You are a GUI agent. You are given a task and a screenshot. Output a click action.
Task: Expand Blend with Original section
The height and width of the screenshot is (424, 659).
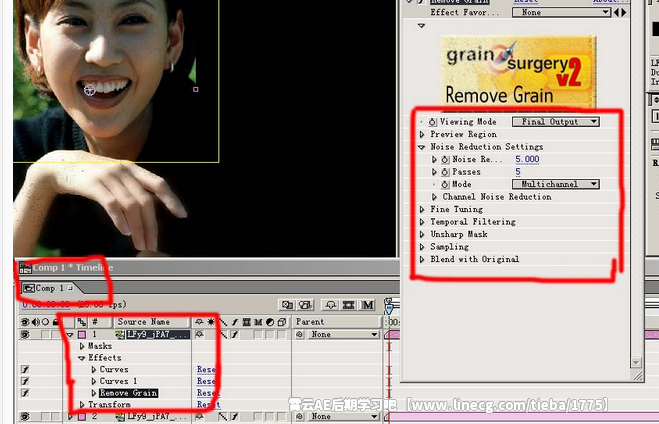click(422, 259)
